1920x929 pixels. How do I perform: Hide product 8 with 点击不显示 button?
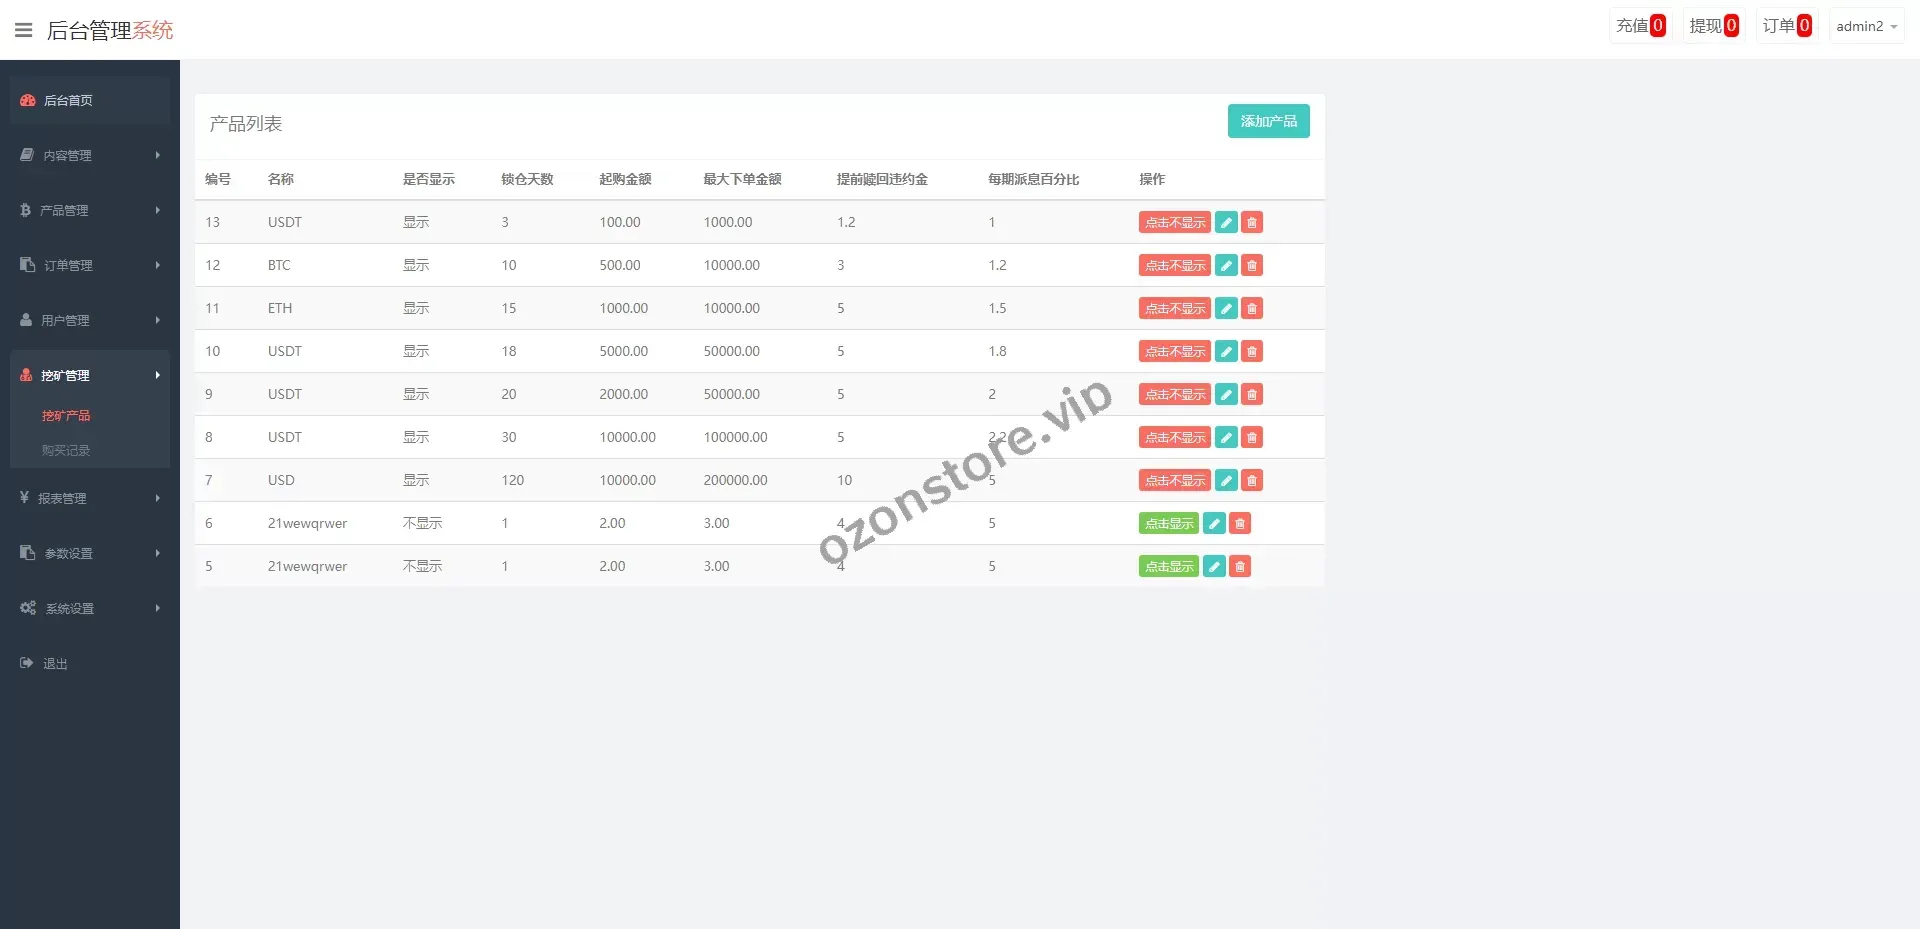pyautogui.click(x=1174, y=437)
